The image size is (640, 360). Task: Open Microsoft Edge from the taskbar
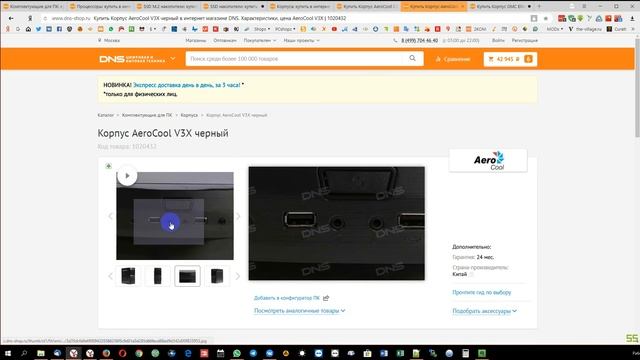[188, 353]
